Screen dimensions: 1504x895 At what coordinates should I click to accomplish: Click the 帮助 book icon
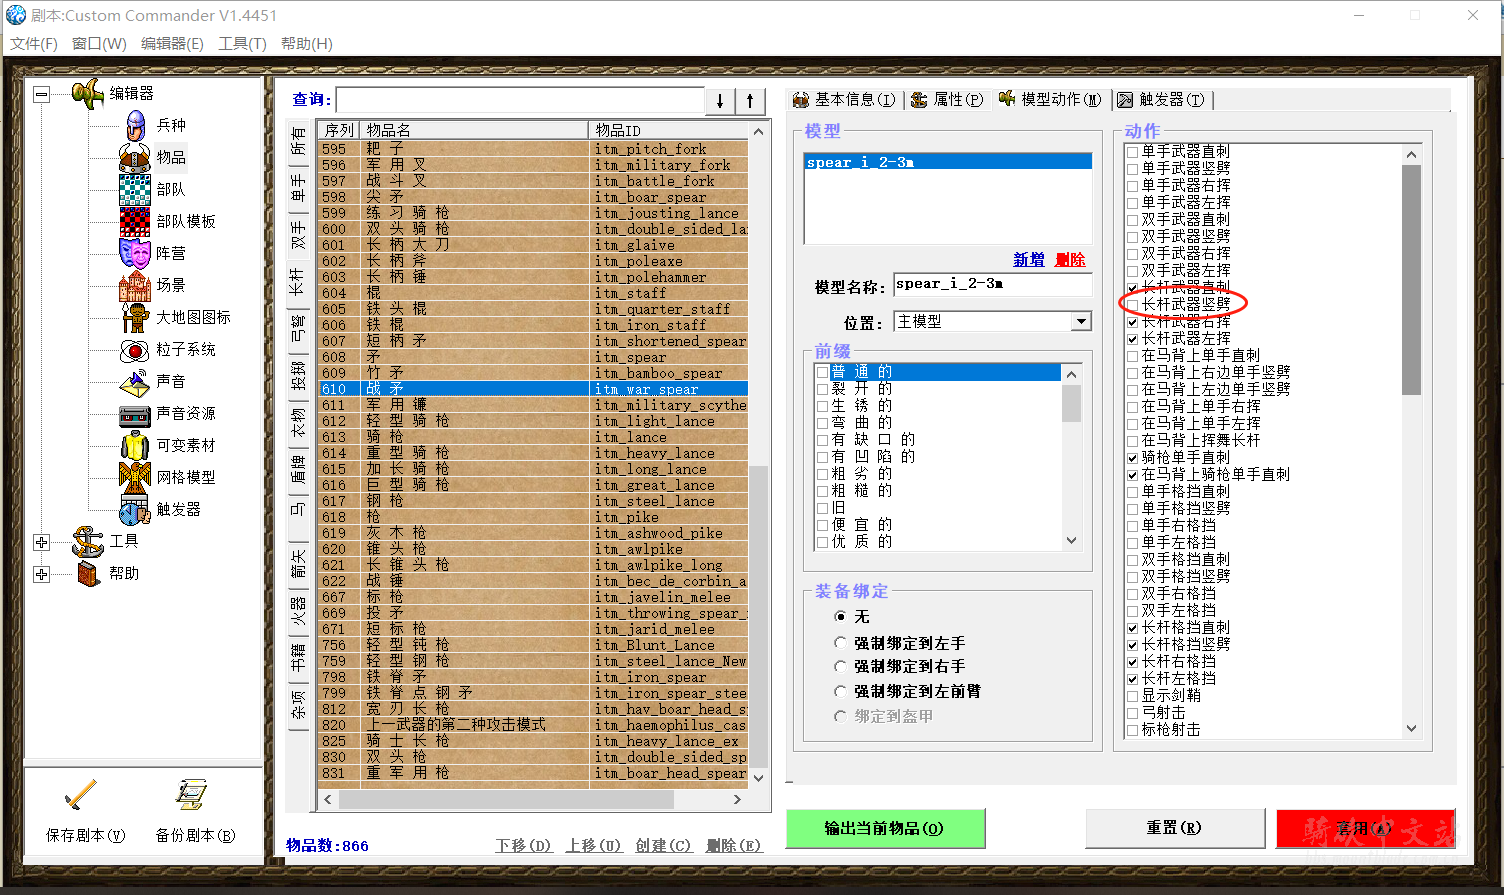tap(88, 573)
